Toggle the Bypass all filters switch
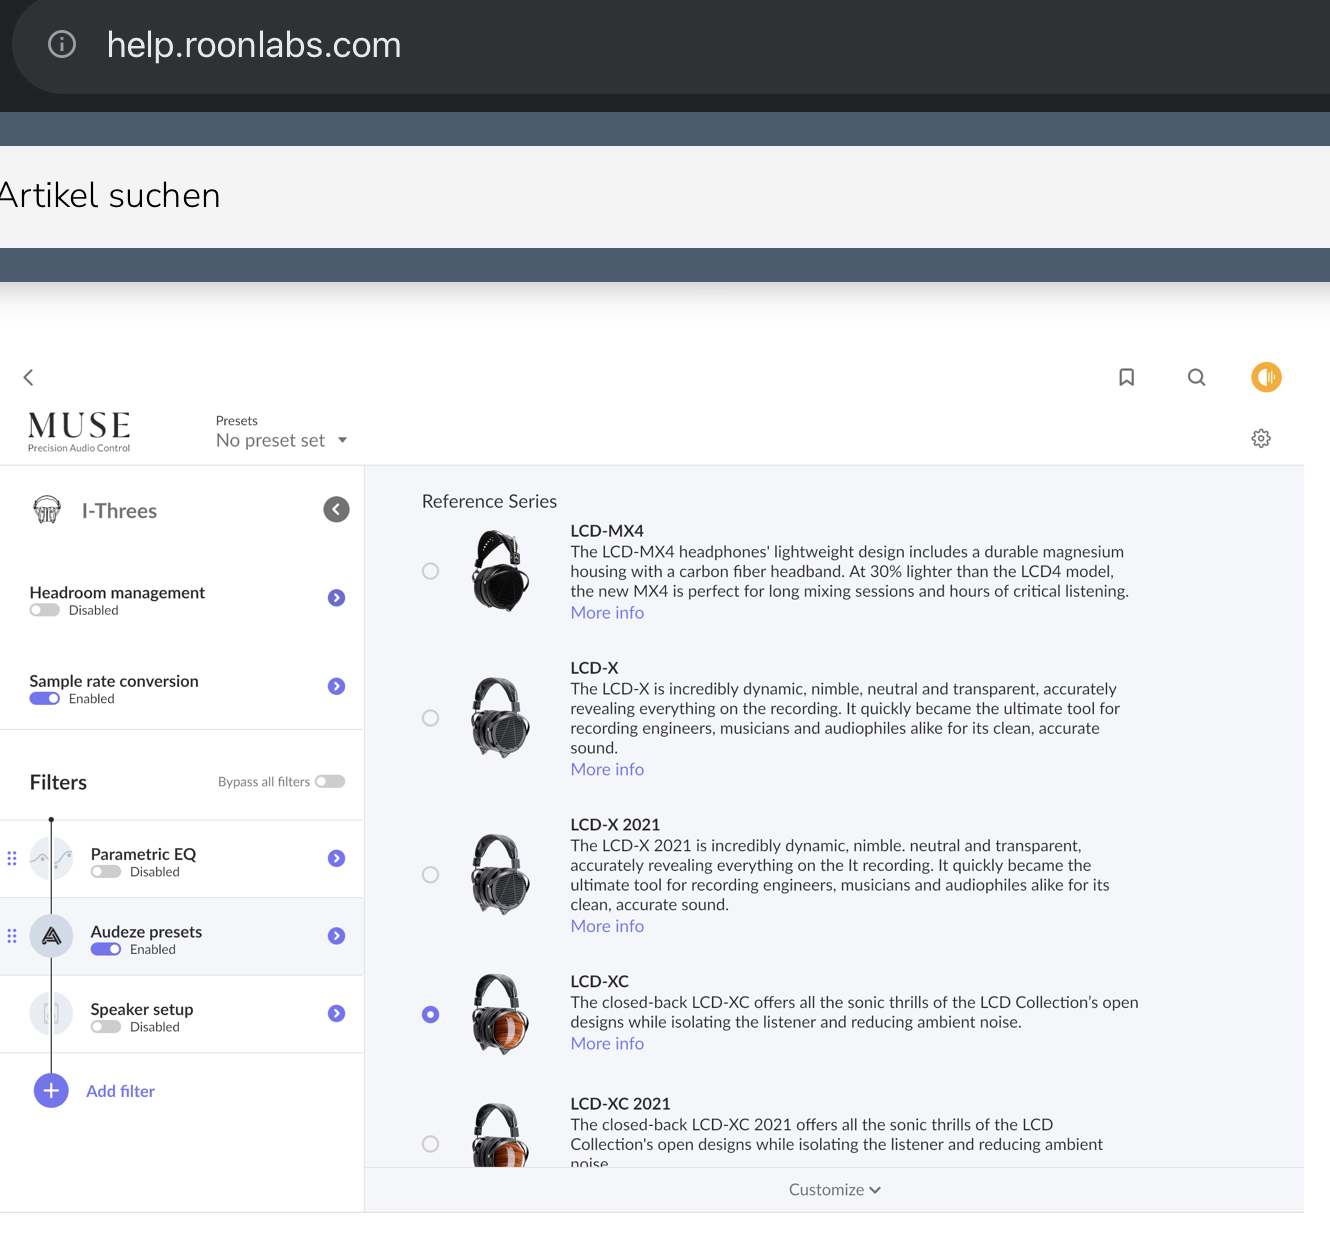This screenshot has height=1259, width=1330. [x=330, y=782]
